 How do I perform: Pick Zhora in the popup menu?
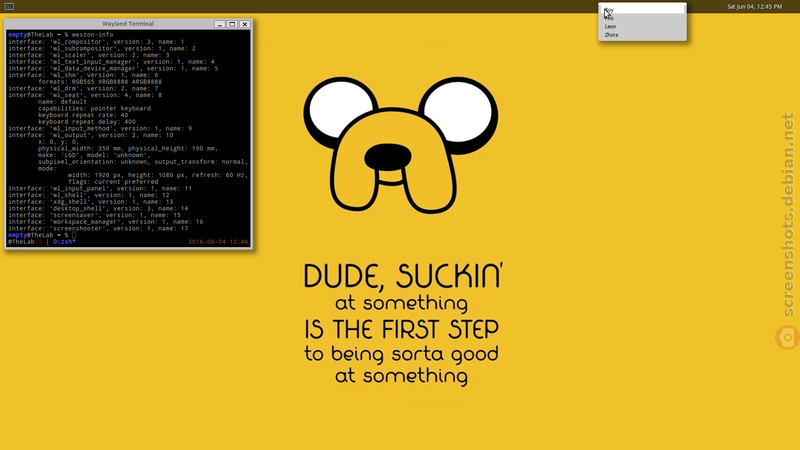[642, 35]
